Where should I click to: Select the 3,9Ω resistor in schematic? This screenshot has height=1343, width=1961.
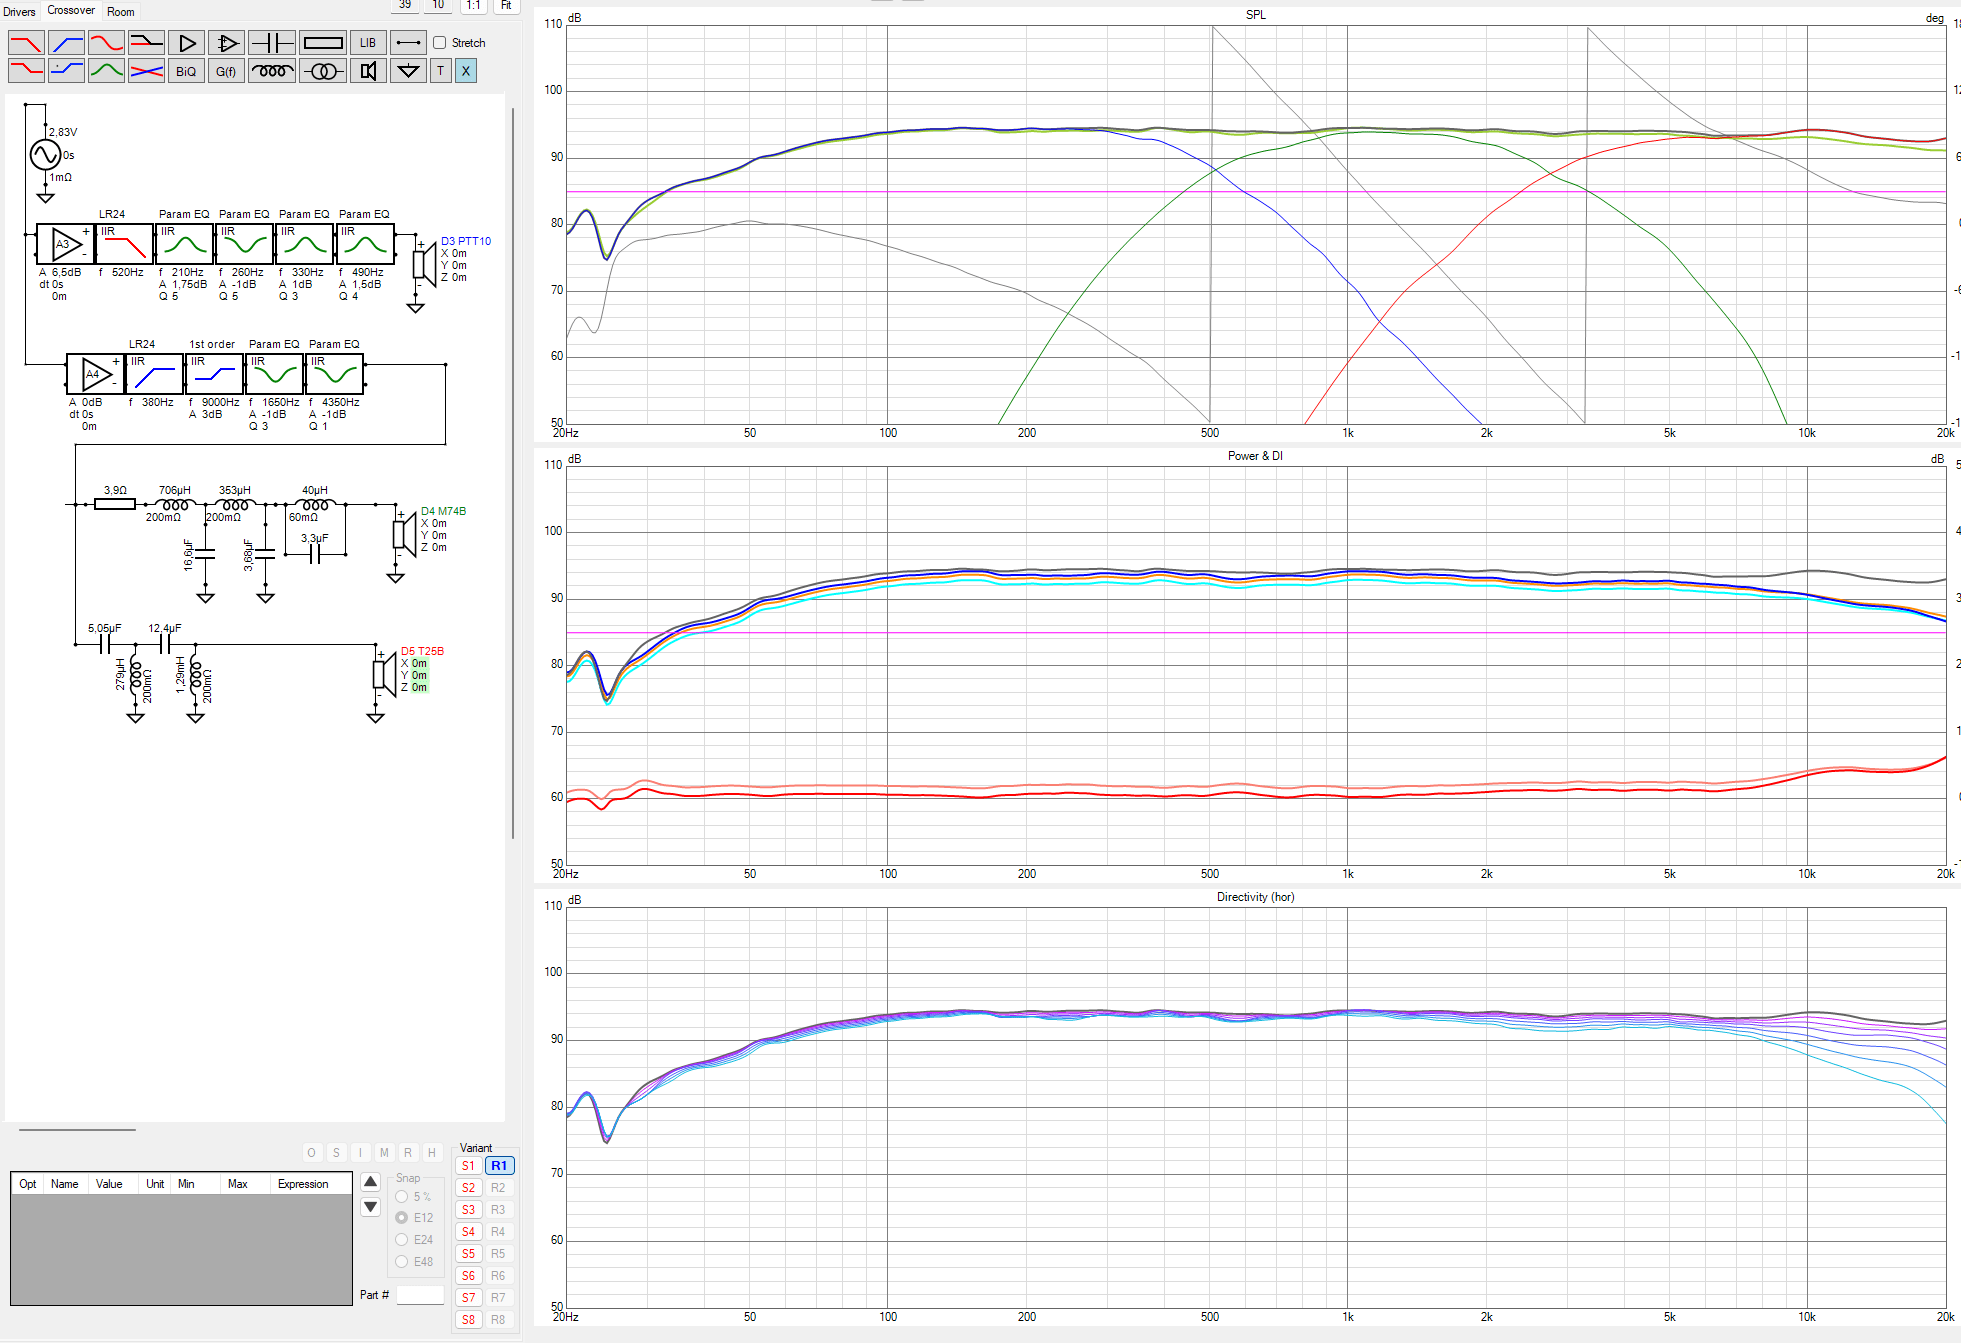[x=115, y=504]
